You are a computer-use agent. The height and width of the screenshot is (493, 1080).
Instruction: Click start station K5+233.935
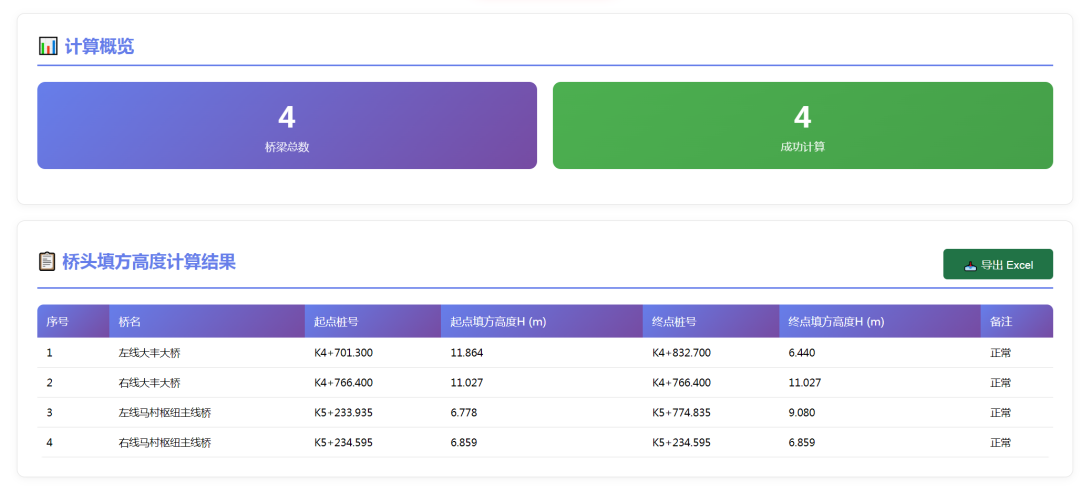pyautogui.click(x=343, y=413)
